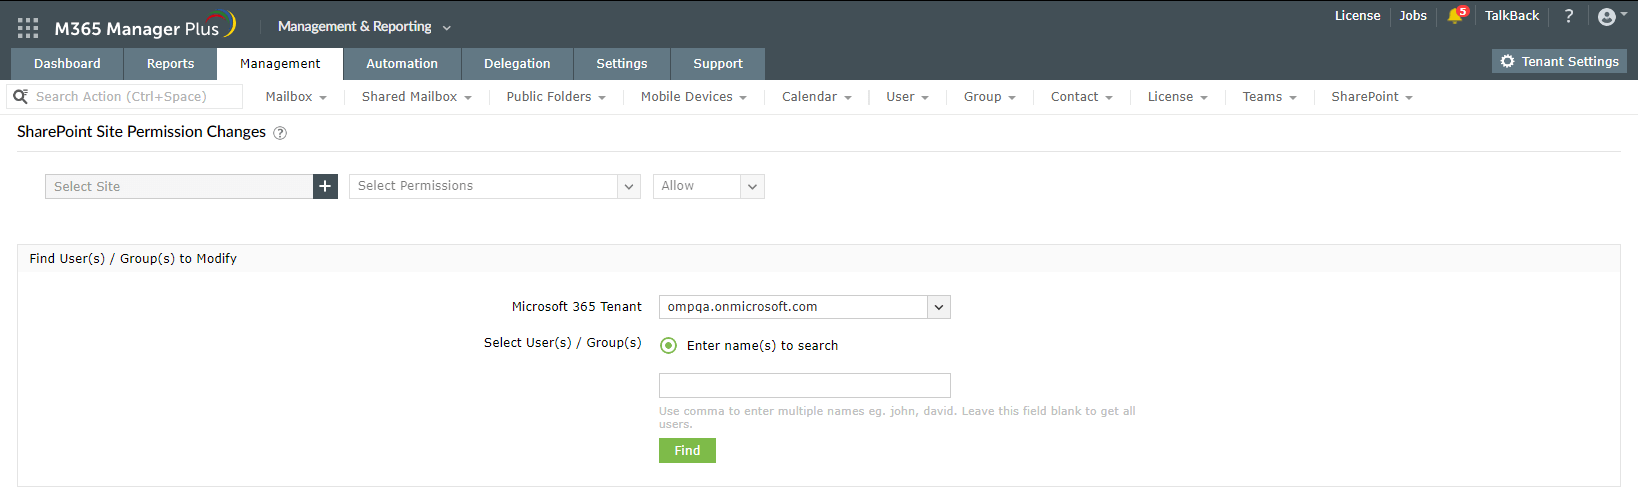
Task: Click the plus icon beside Select Site
Action: pos(325,186)
